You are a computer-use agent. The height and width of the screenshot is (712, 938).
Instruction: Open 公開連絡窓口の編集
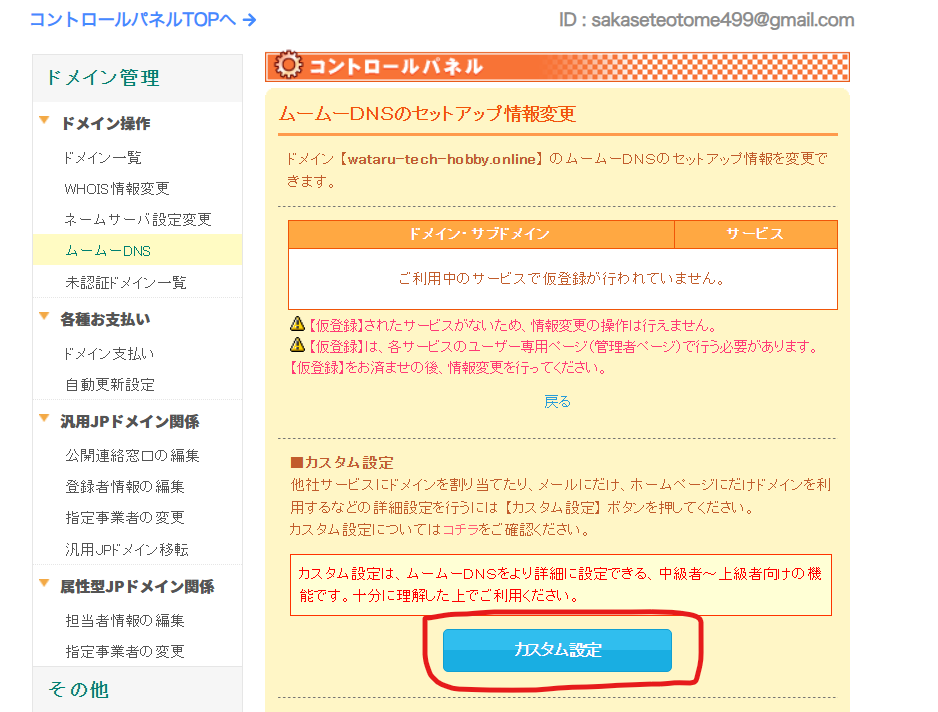coord(132,456)
